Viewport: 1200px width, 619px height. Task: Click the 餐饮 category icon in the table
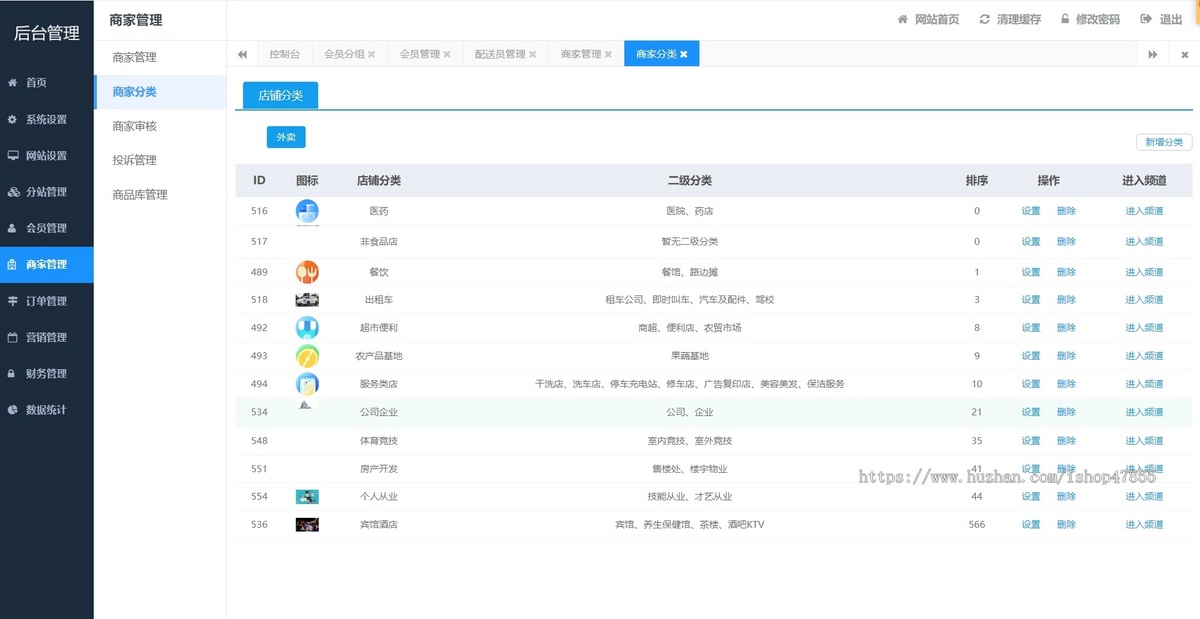307,271
